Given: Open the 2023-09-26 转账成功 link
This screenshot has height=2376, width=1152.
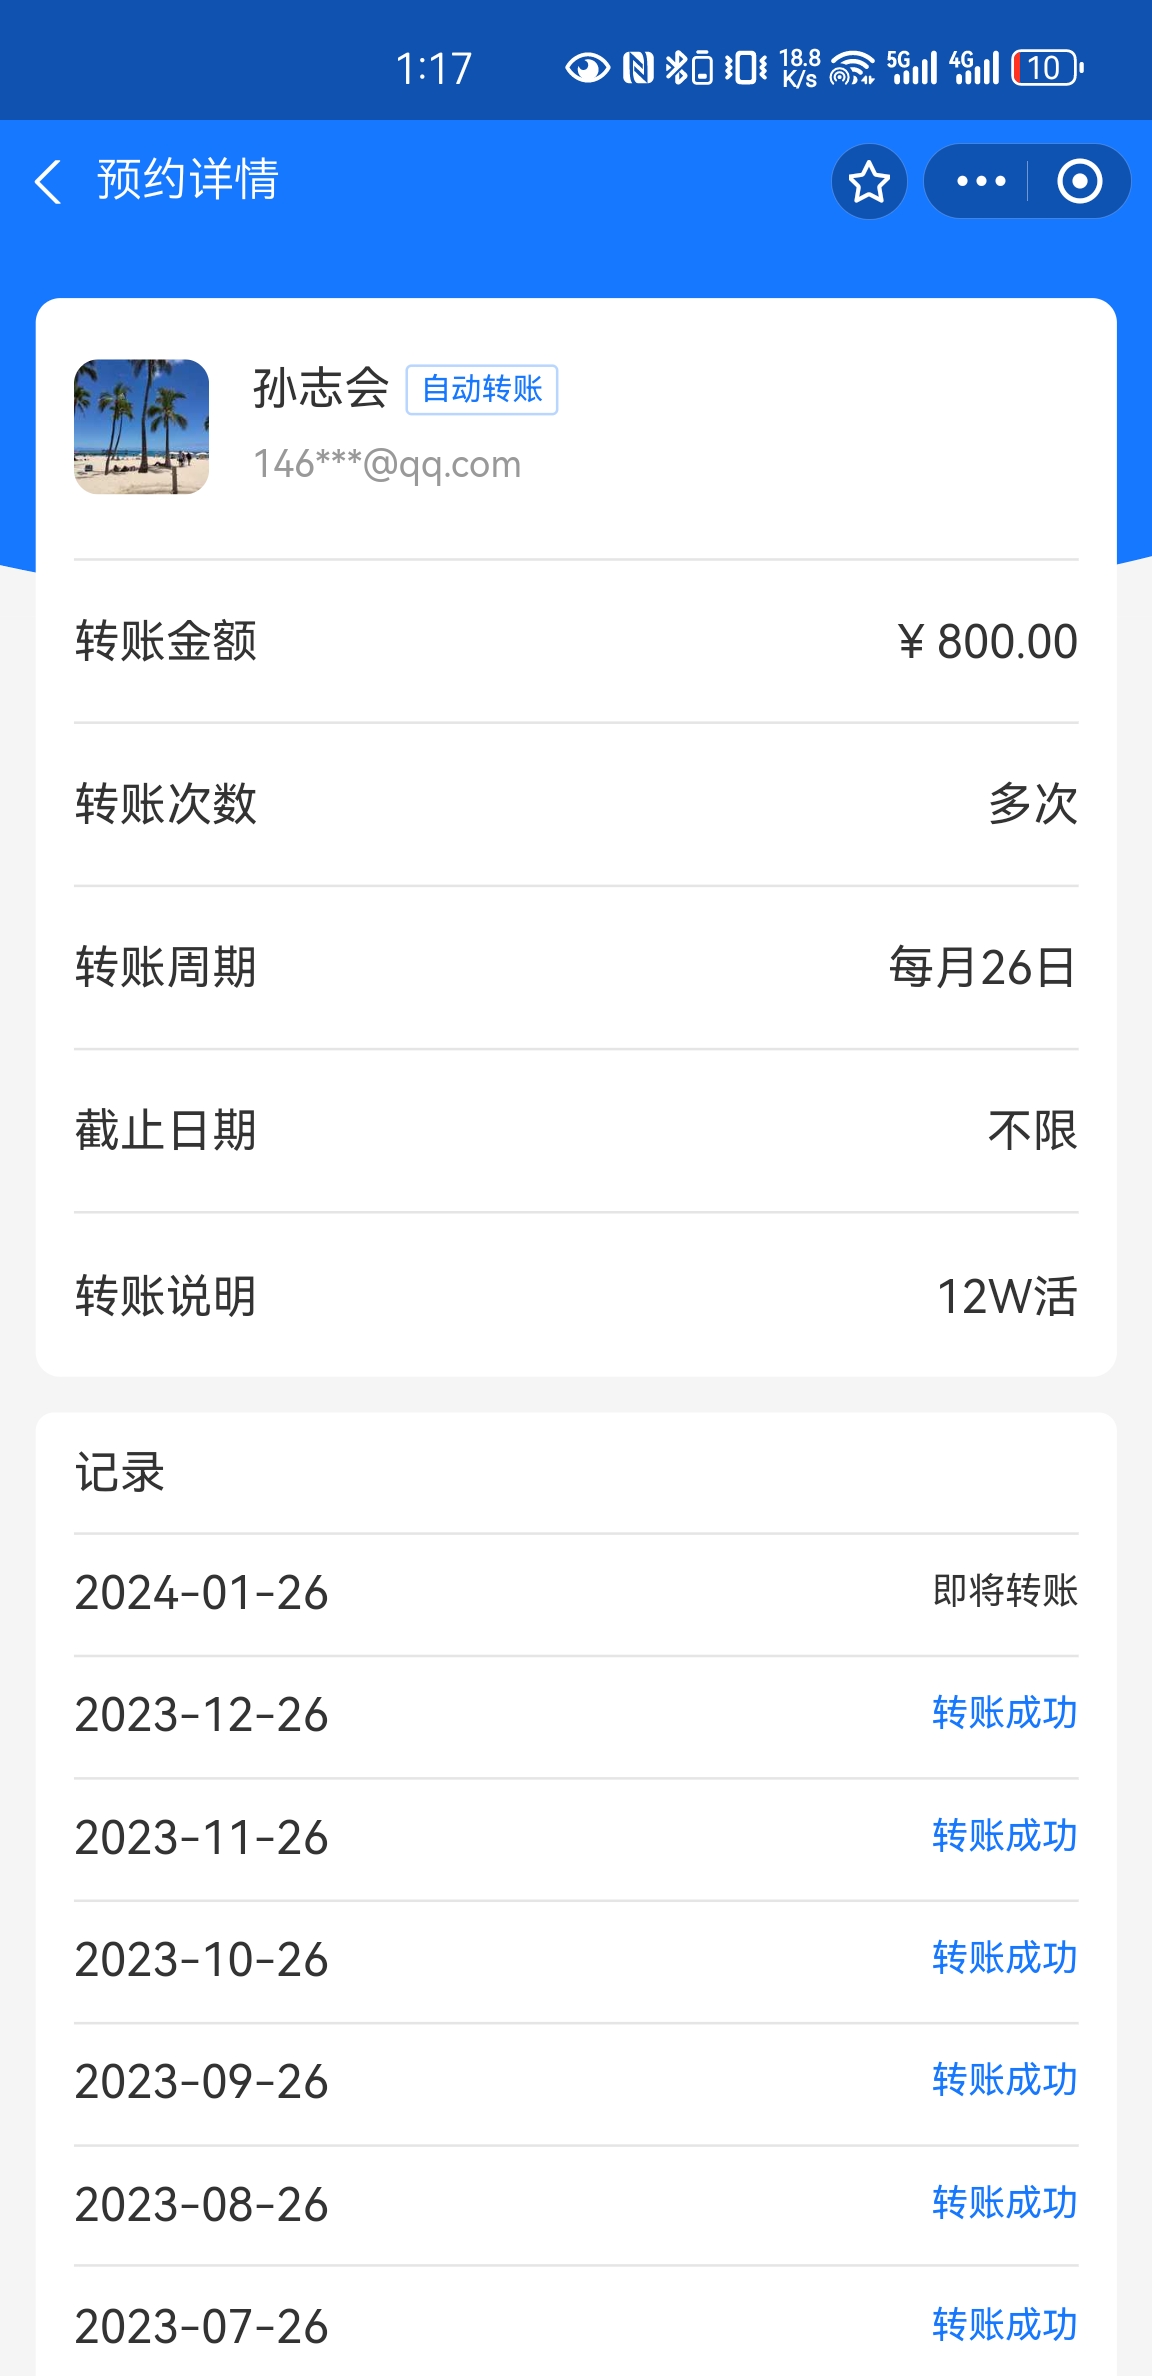Looking at the screenshot, I should [1004, 2081].
